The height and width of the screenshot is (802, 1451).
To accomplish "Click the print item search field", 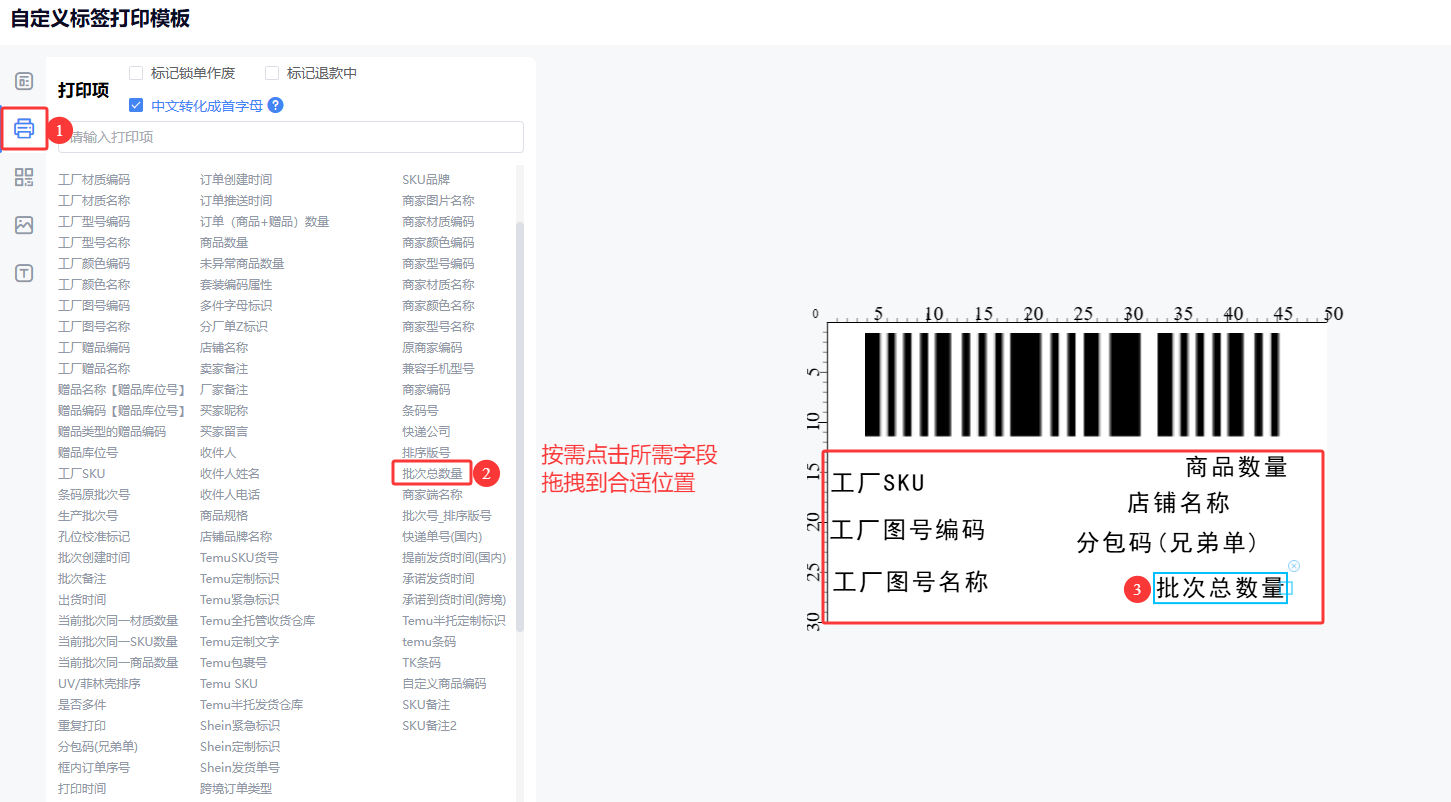I will coord(291,137).
